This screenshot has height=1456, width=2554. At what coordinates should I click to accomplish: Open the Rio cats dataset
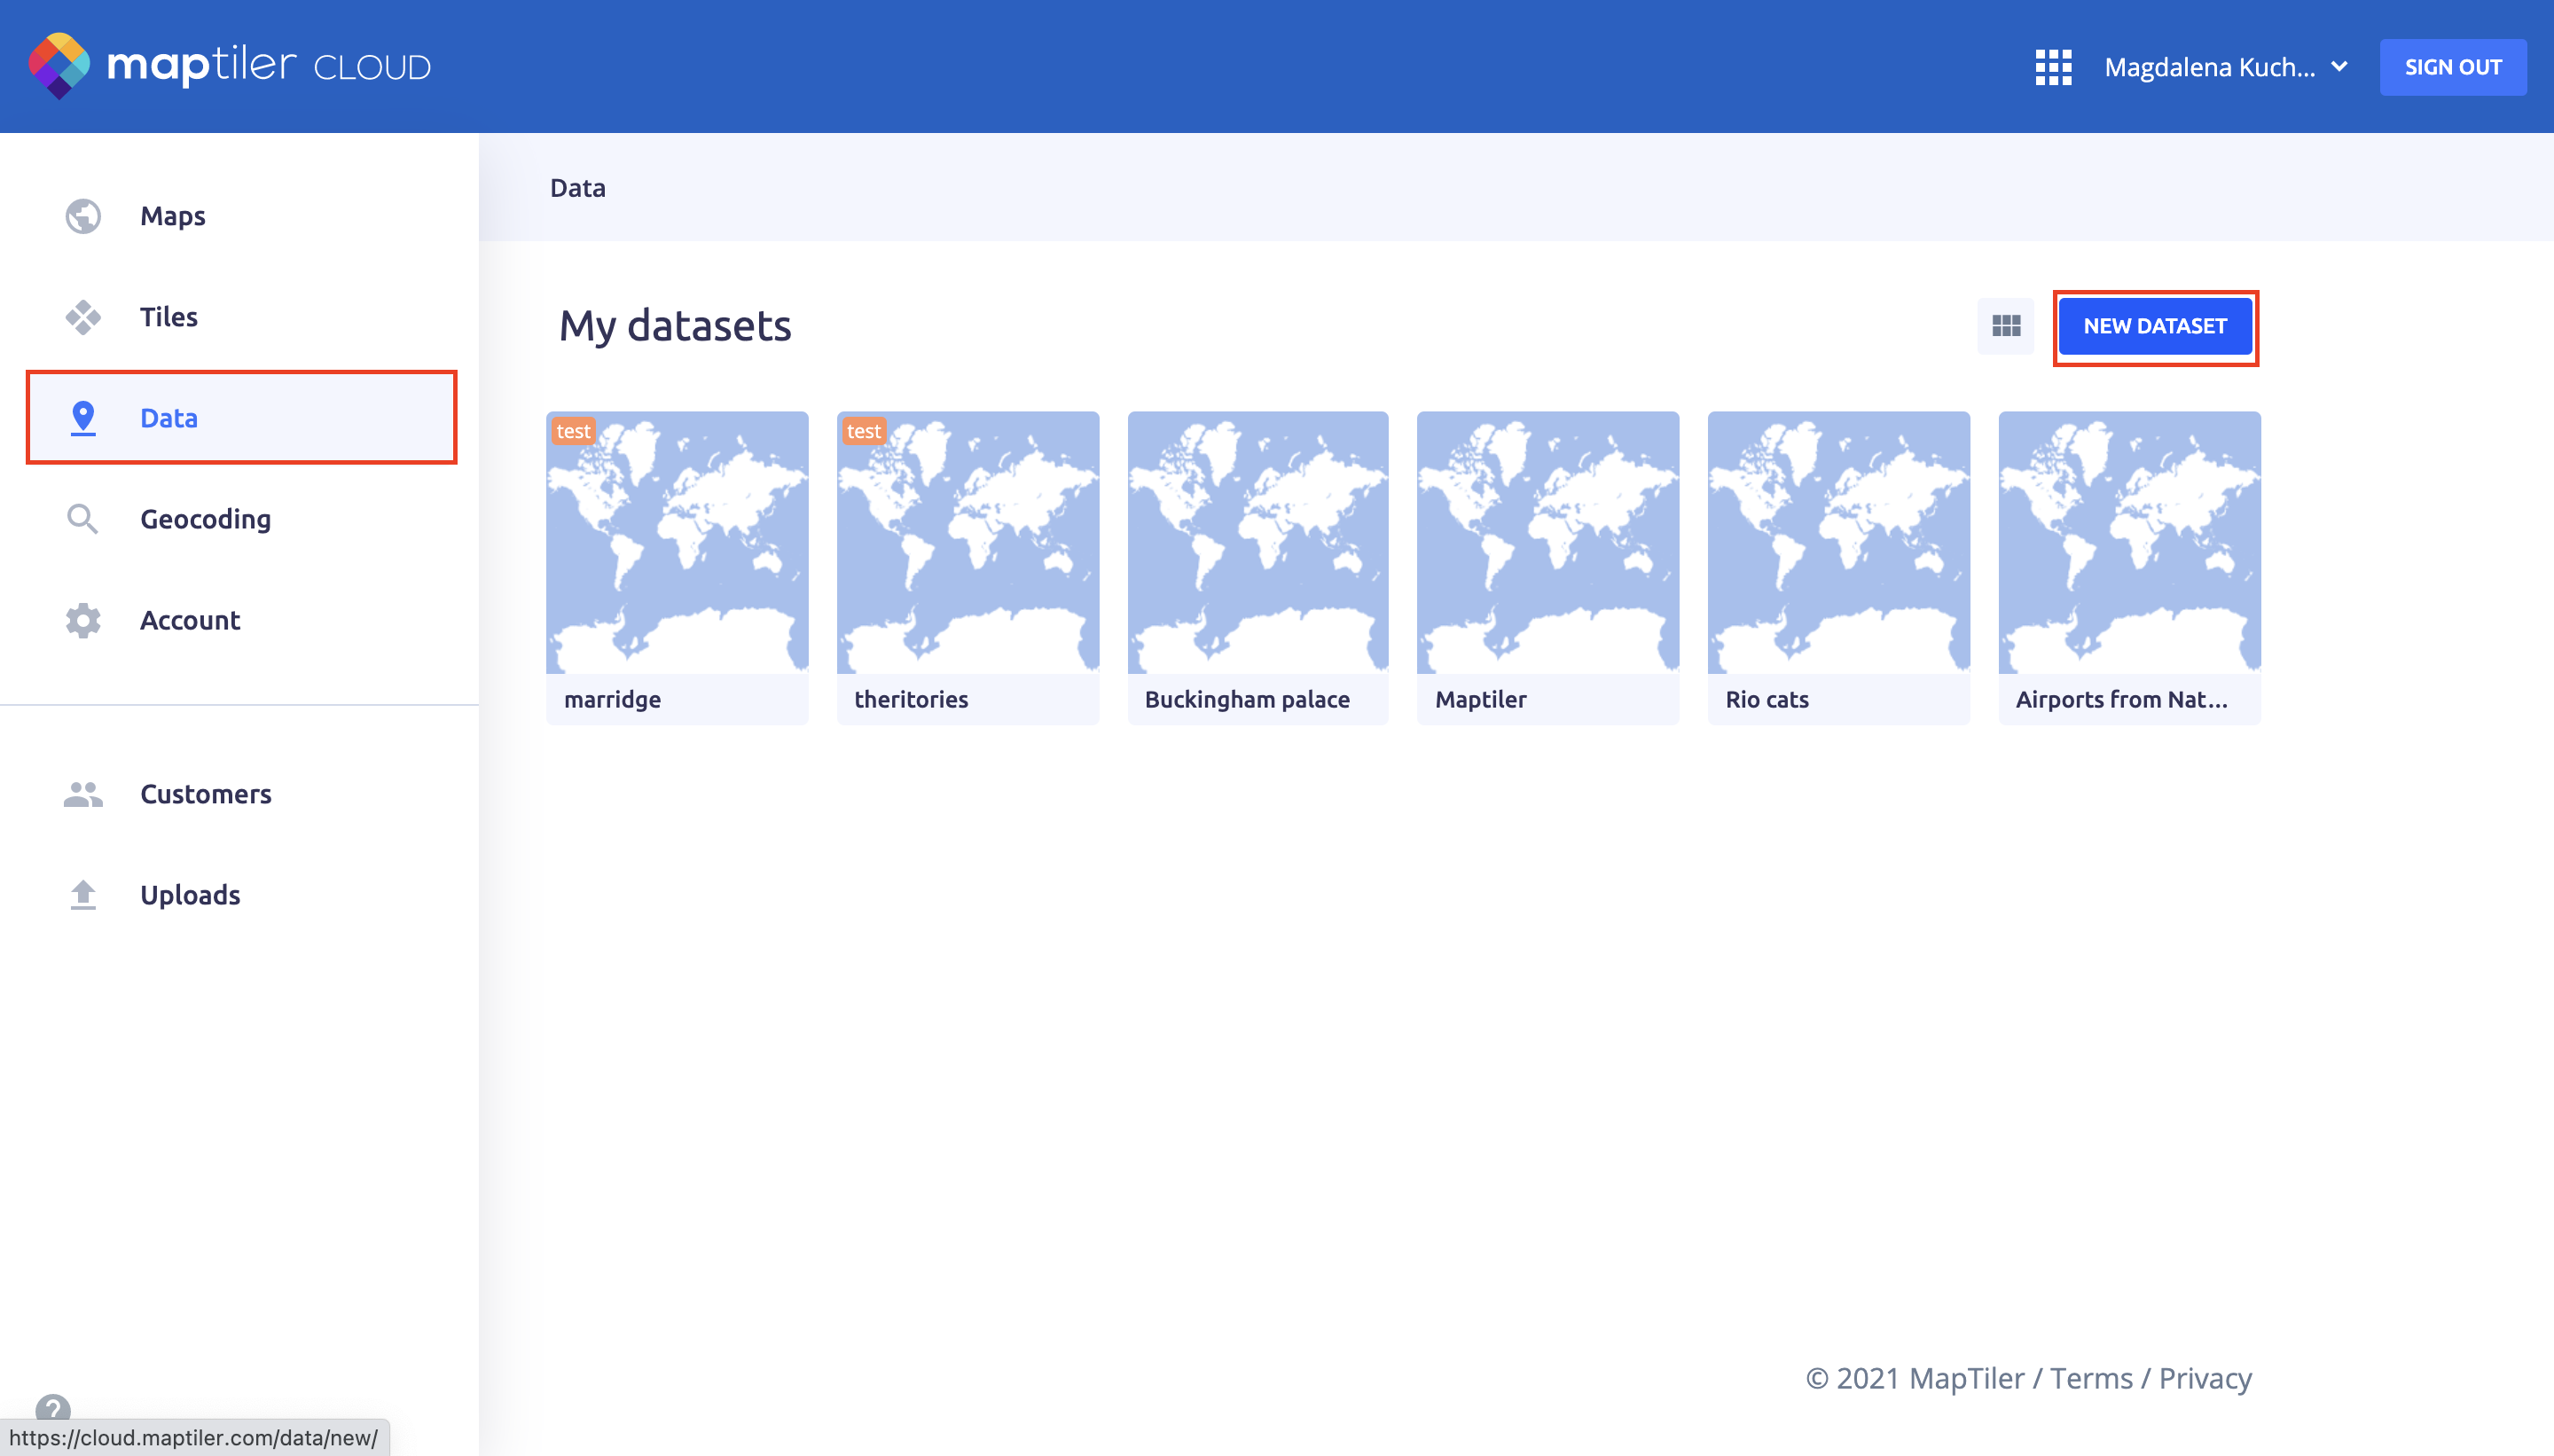pos(1838,567)
